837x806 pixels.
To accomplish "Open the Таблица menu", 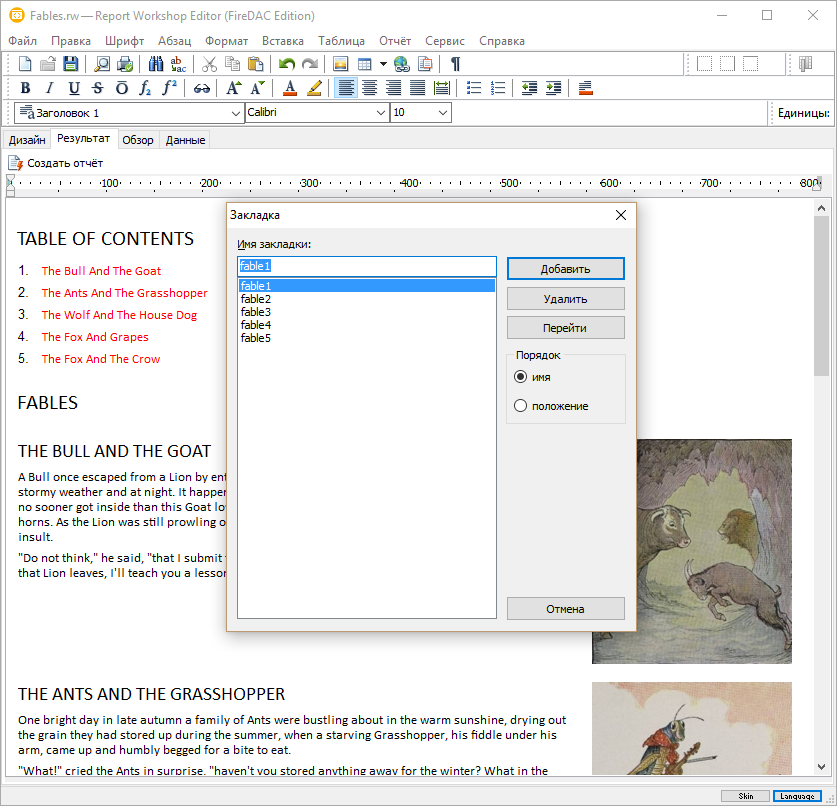I will (341, 41).
